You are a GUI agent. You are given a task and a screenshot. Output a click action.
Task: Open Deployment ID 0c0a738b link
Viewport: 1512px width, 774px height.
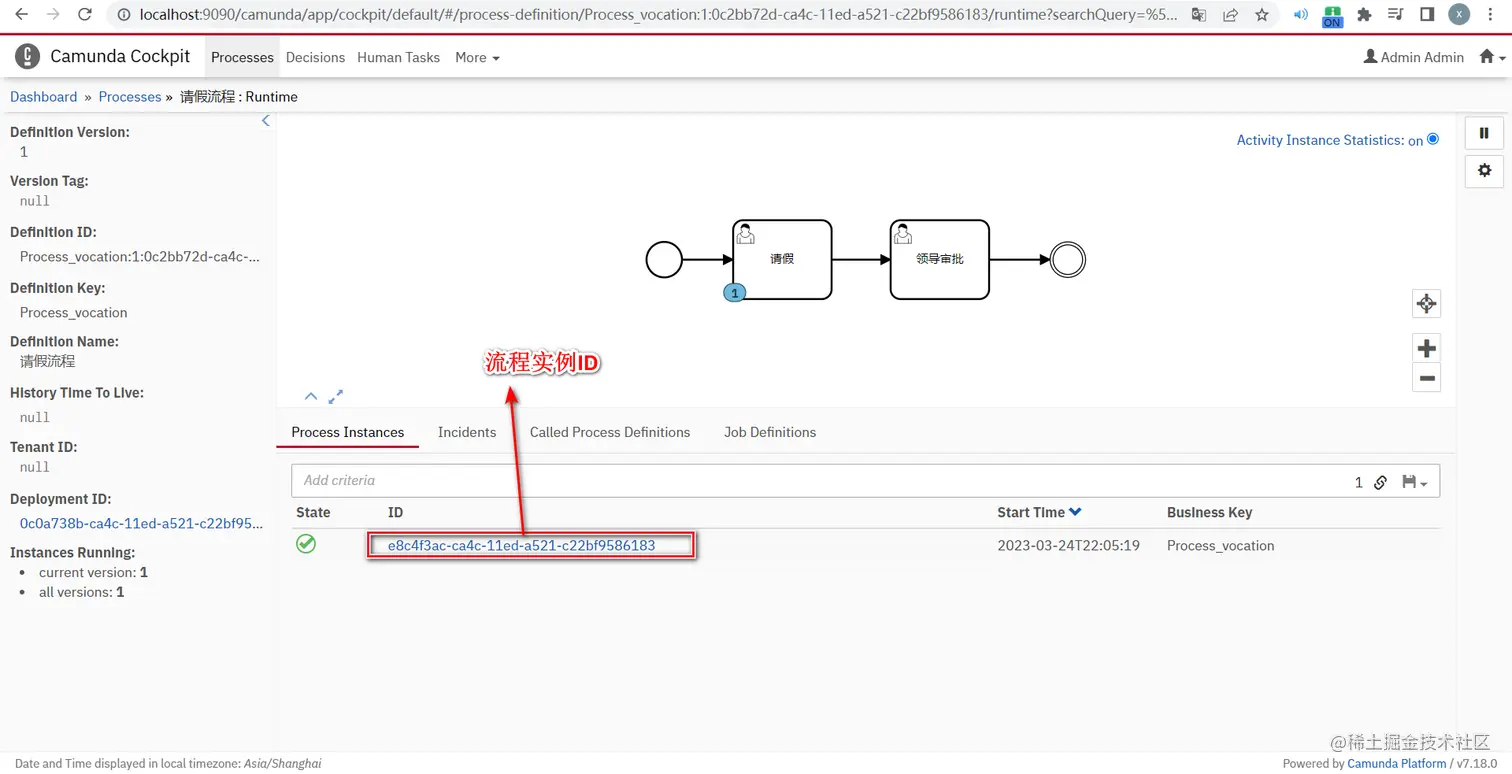coord(141,523)
